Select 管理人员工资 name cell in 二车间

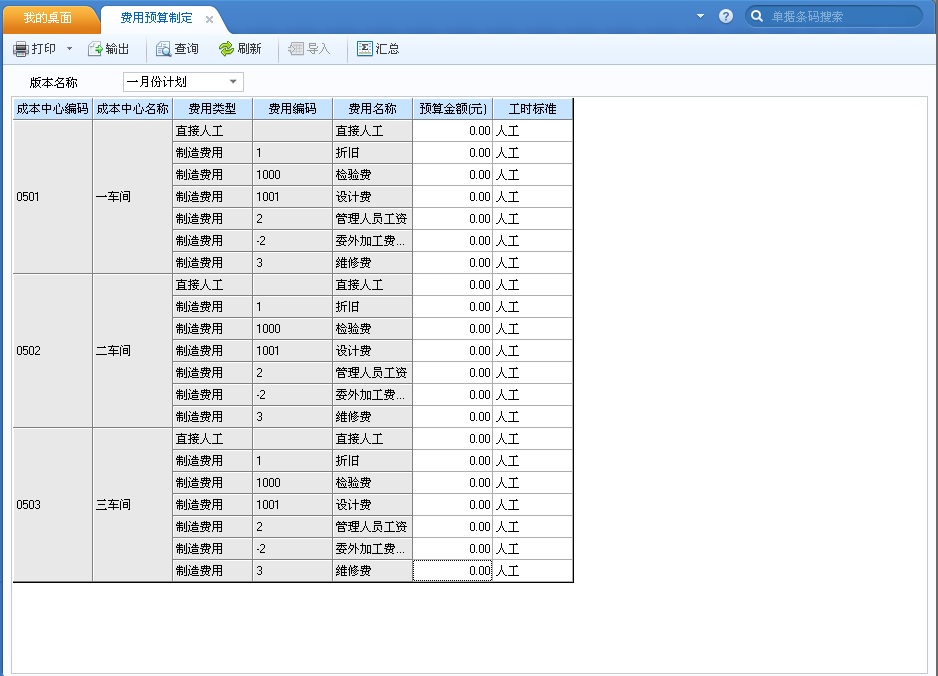(373, 373)
